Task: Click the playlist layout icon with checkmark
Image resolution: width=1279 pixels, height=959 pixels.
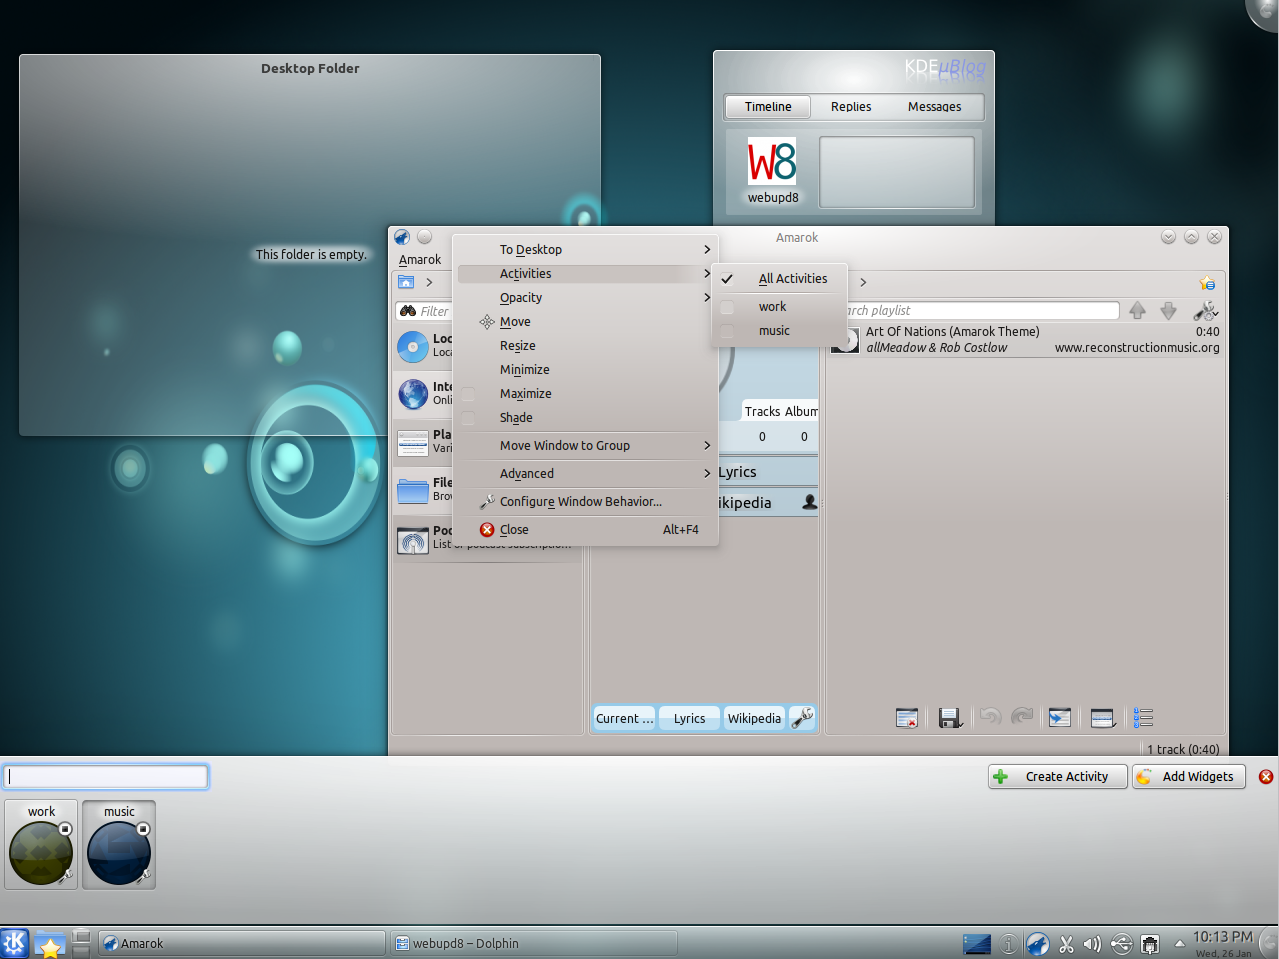Action: tap(1103, 718)
